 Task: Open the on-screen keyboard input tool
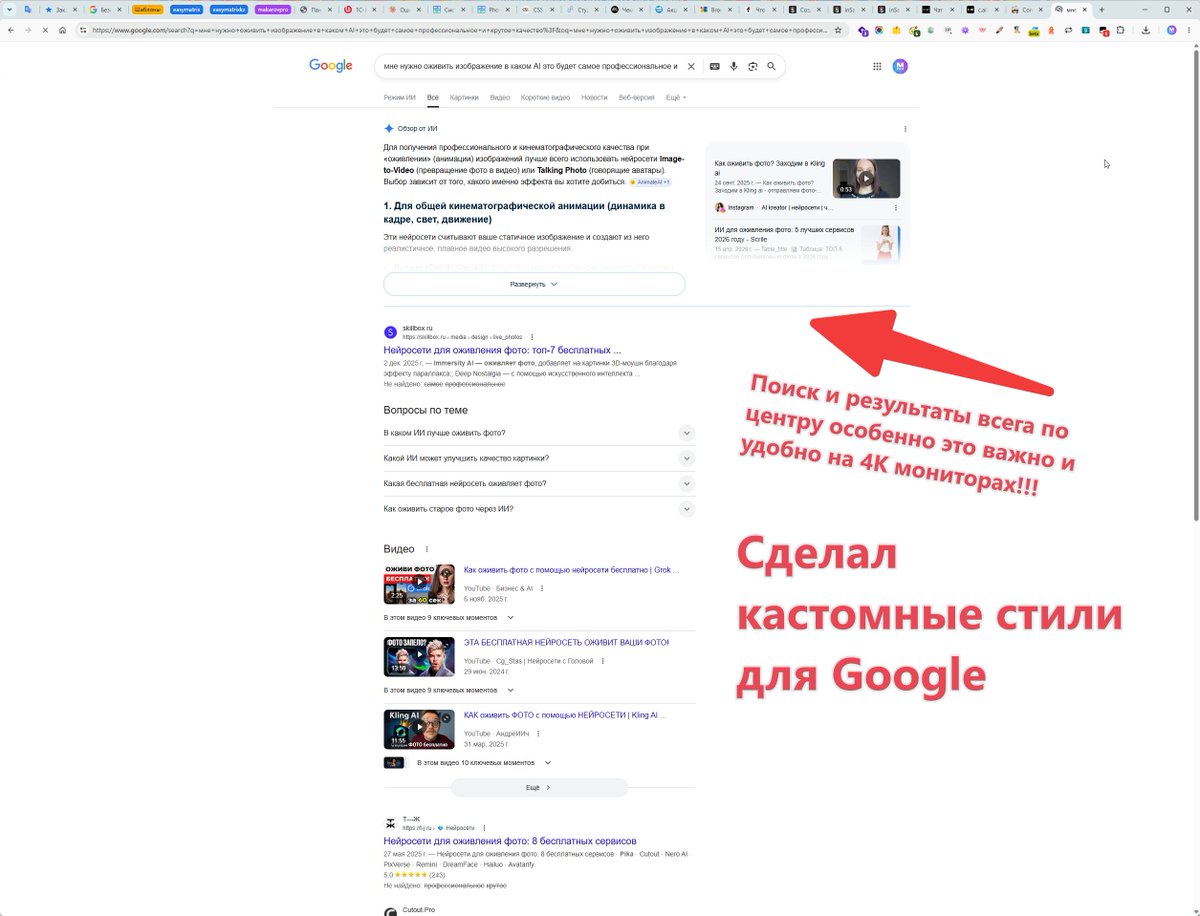[714, 66]
